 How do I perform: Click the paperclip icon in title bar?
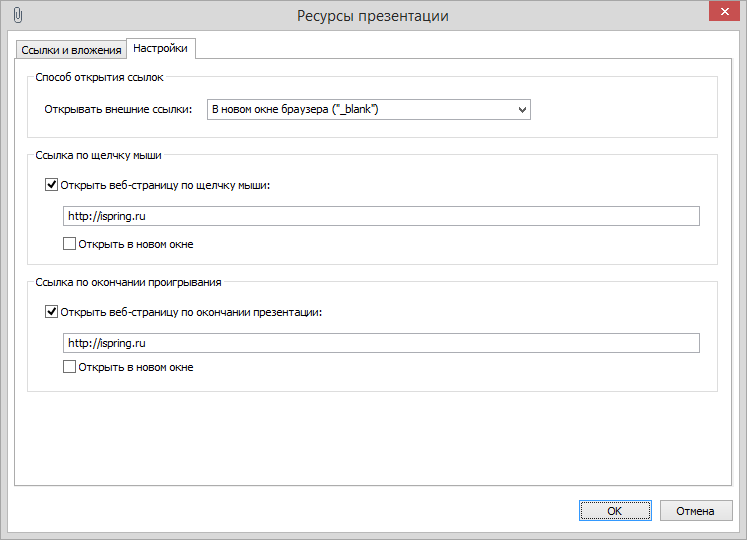(18, 15)
